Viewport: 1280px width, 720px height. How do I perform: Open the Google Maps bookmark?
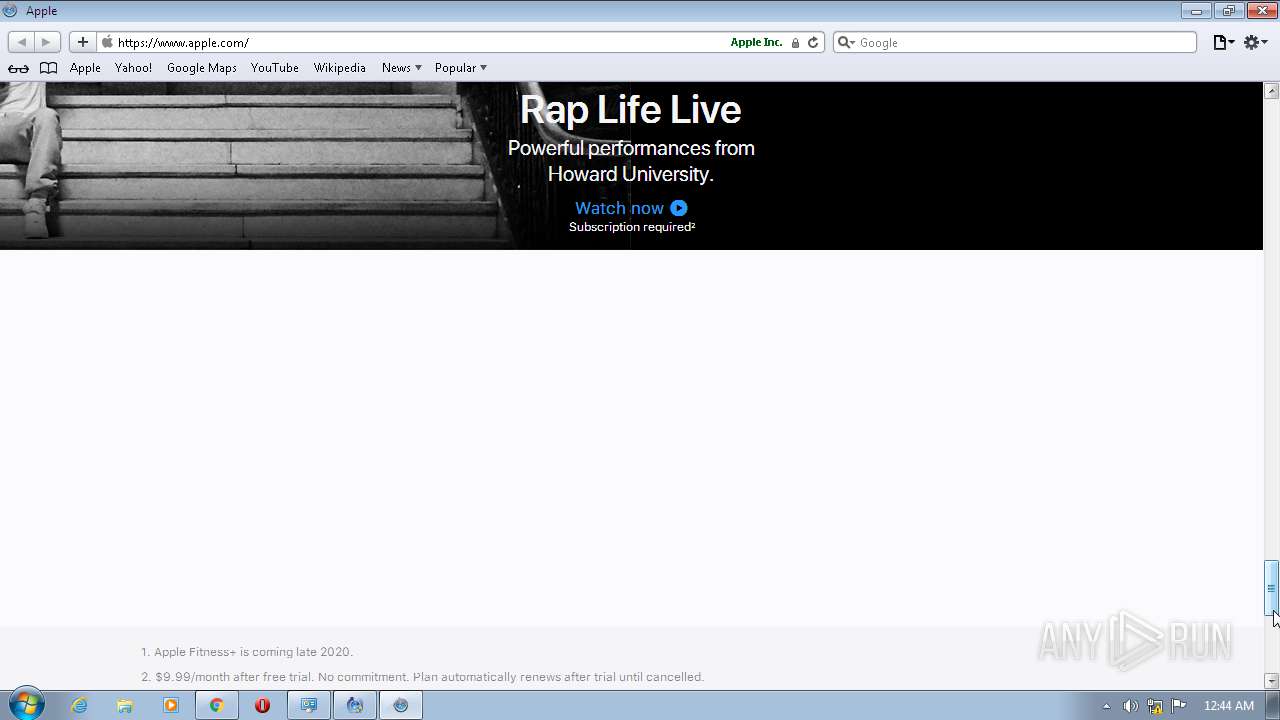202,68
